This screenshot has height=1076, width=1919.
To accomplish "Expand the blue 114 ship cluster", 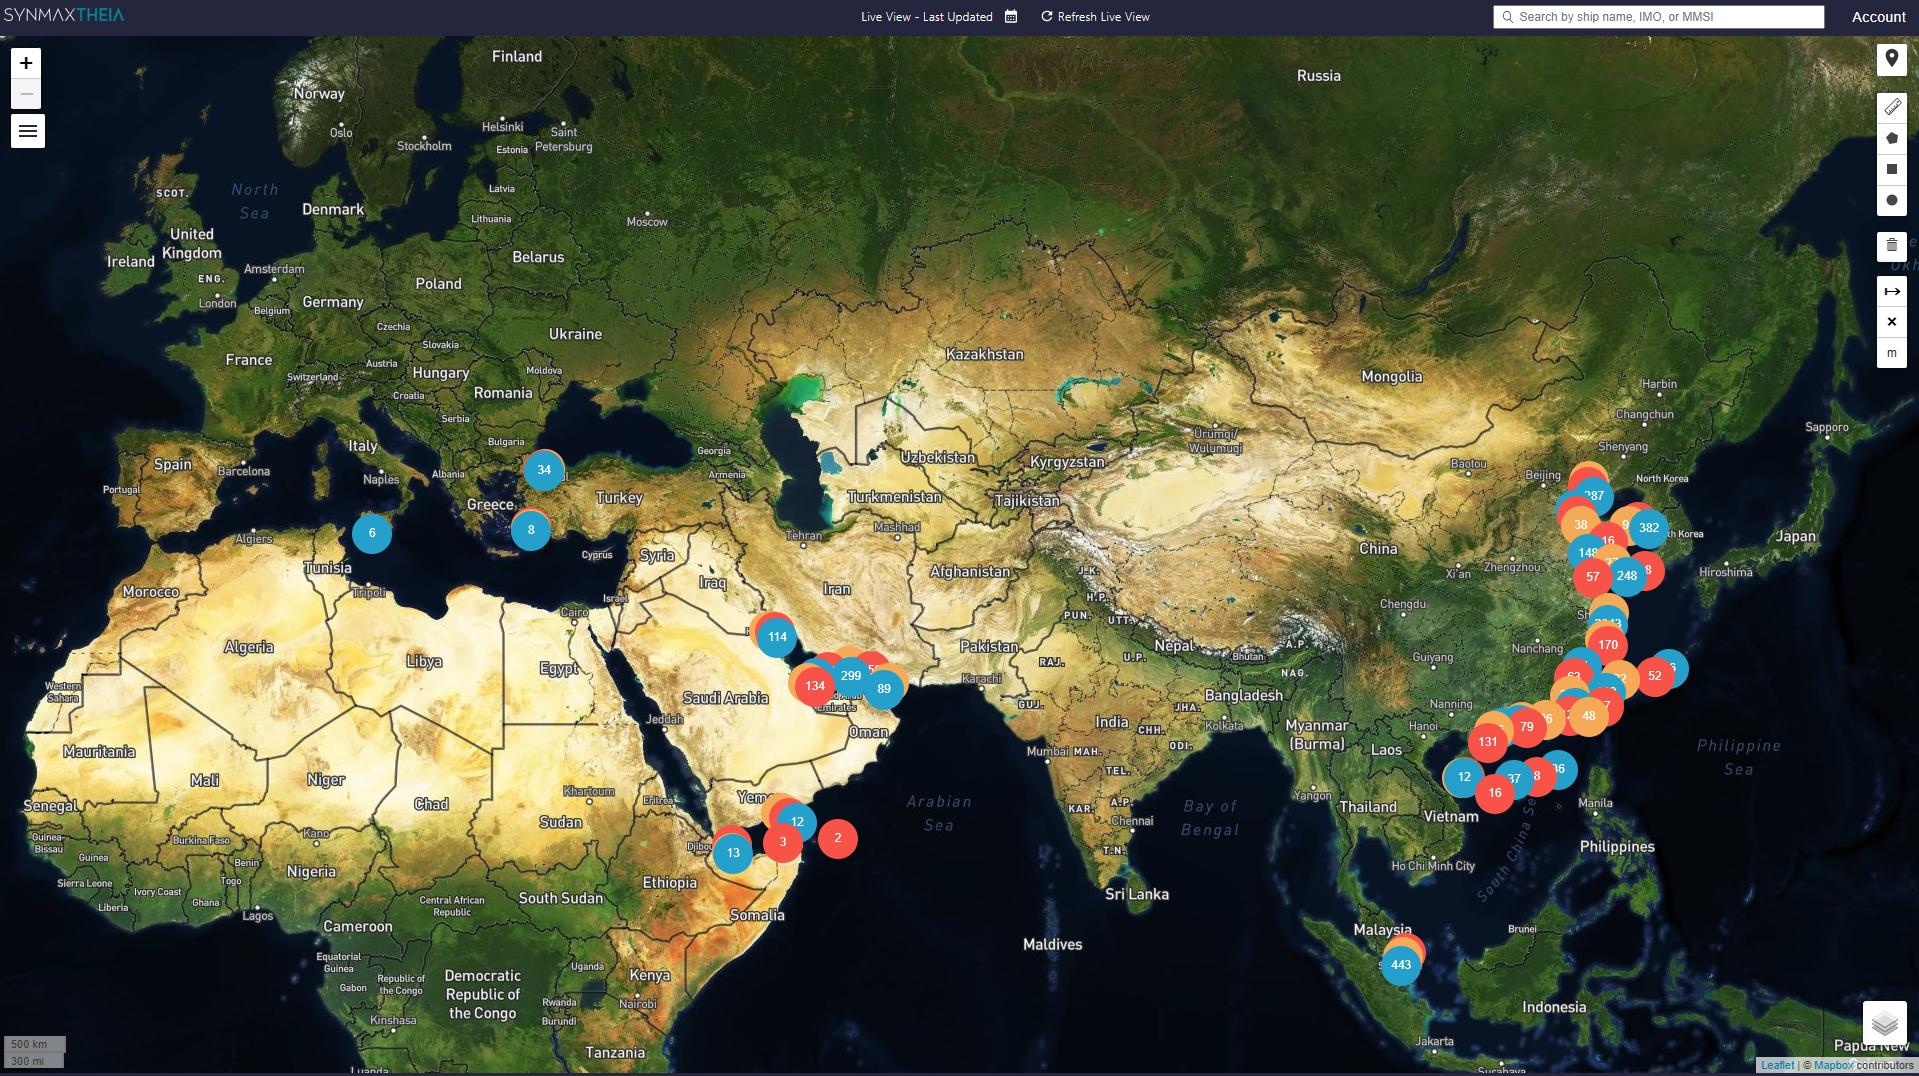I will click(x=777, y=637).
